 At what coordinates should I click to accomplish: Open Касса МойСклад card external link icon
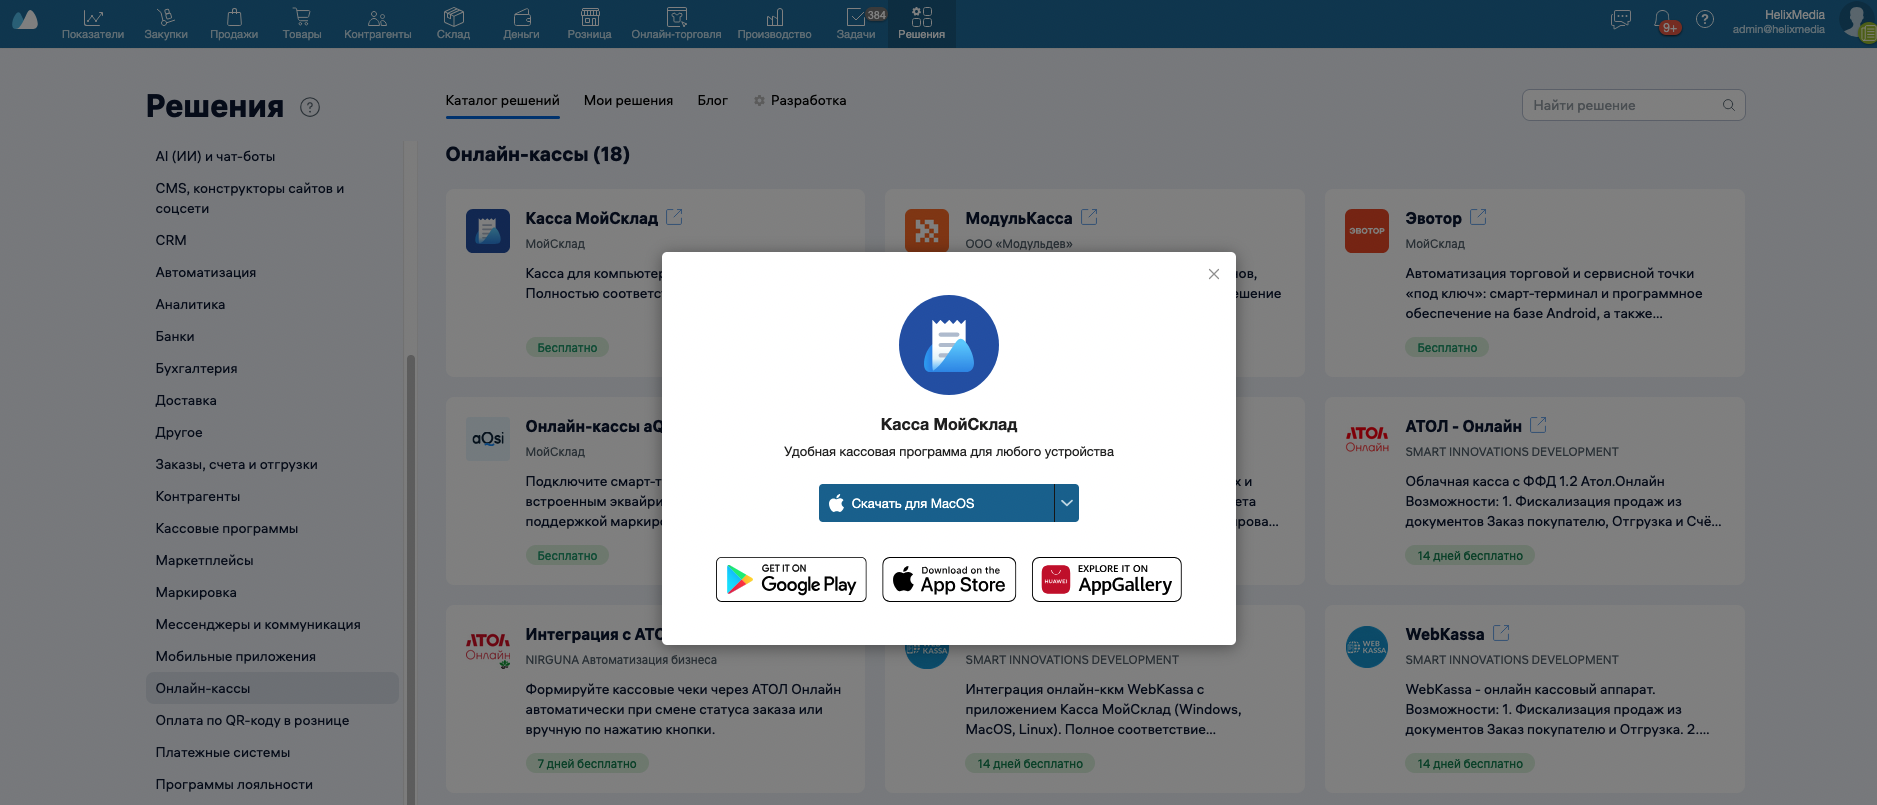coord(675,217)
